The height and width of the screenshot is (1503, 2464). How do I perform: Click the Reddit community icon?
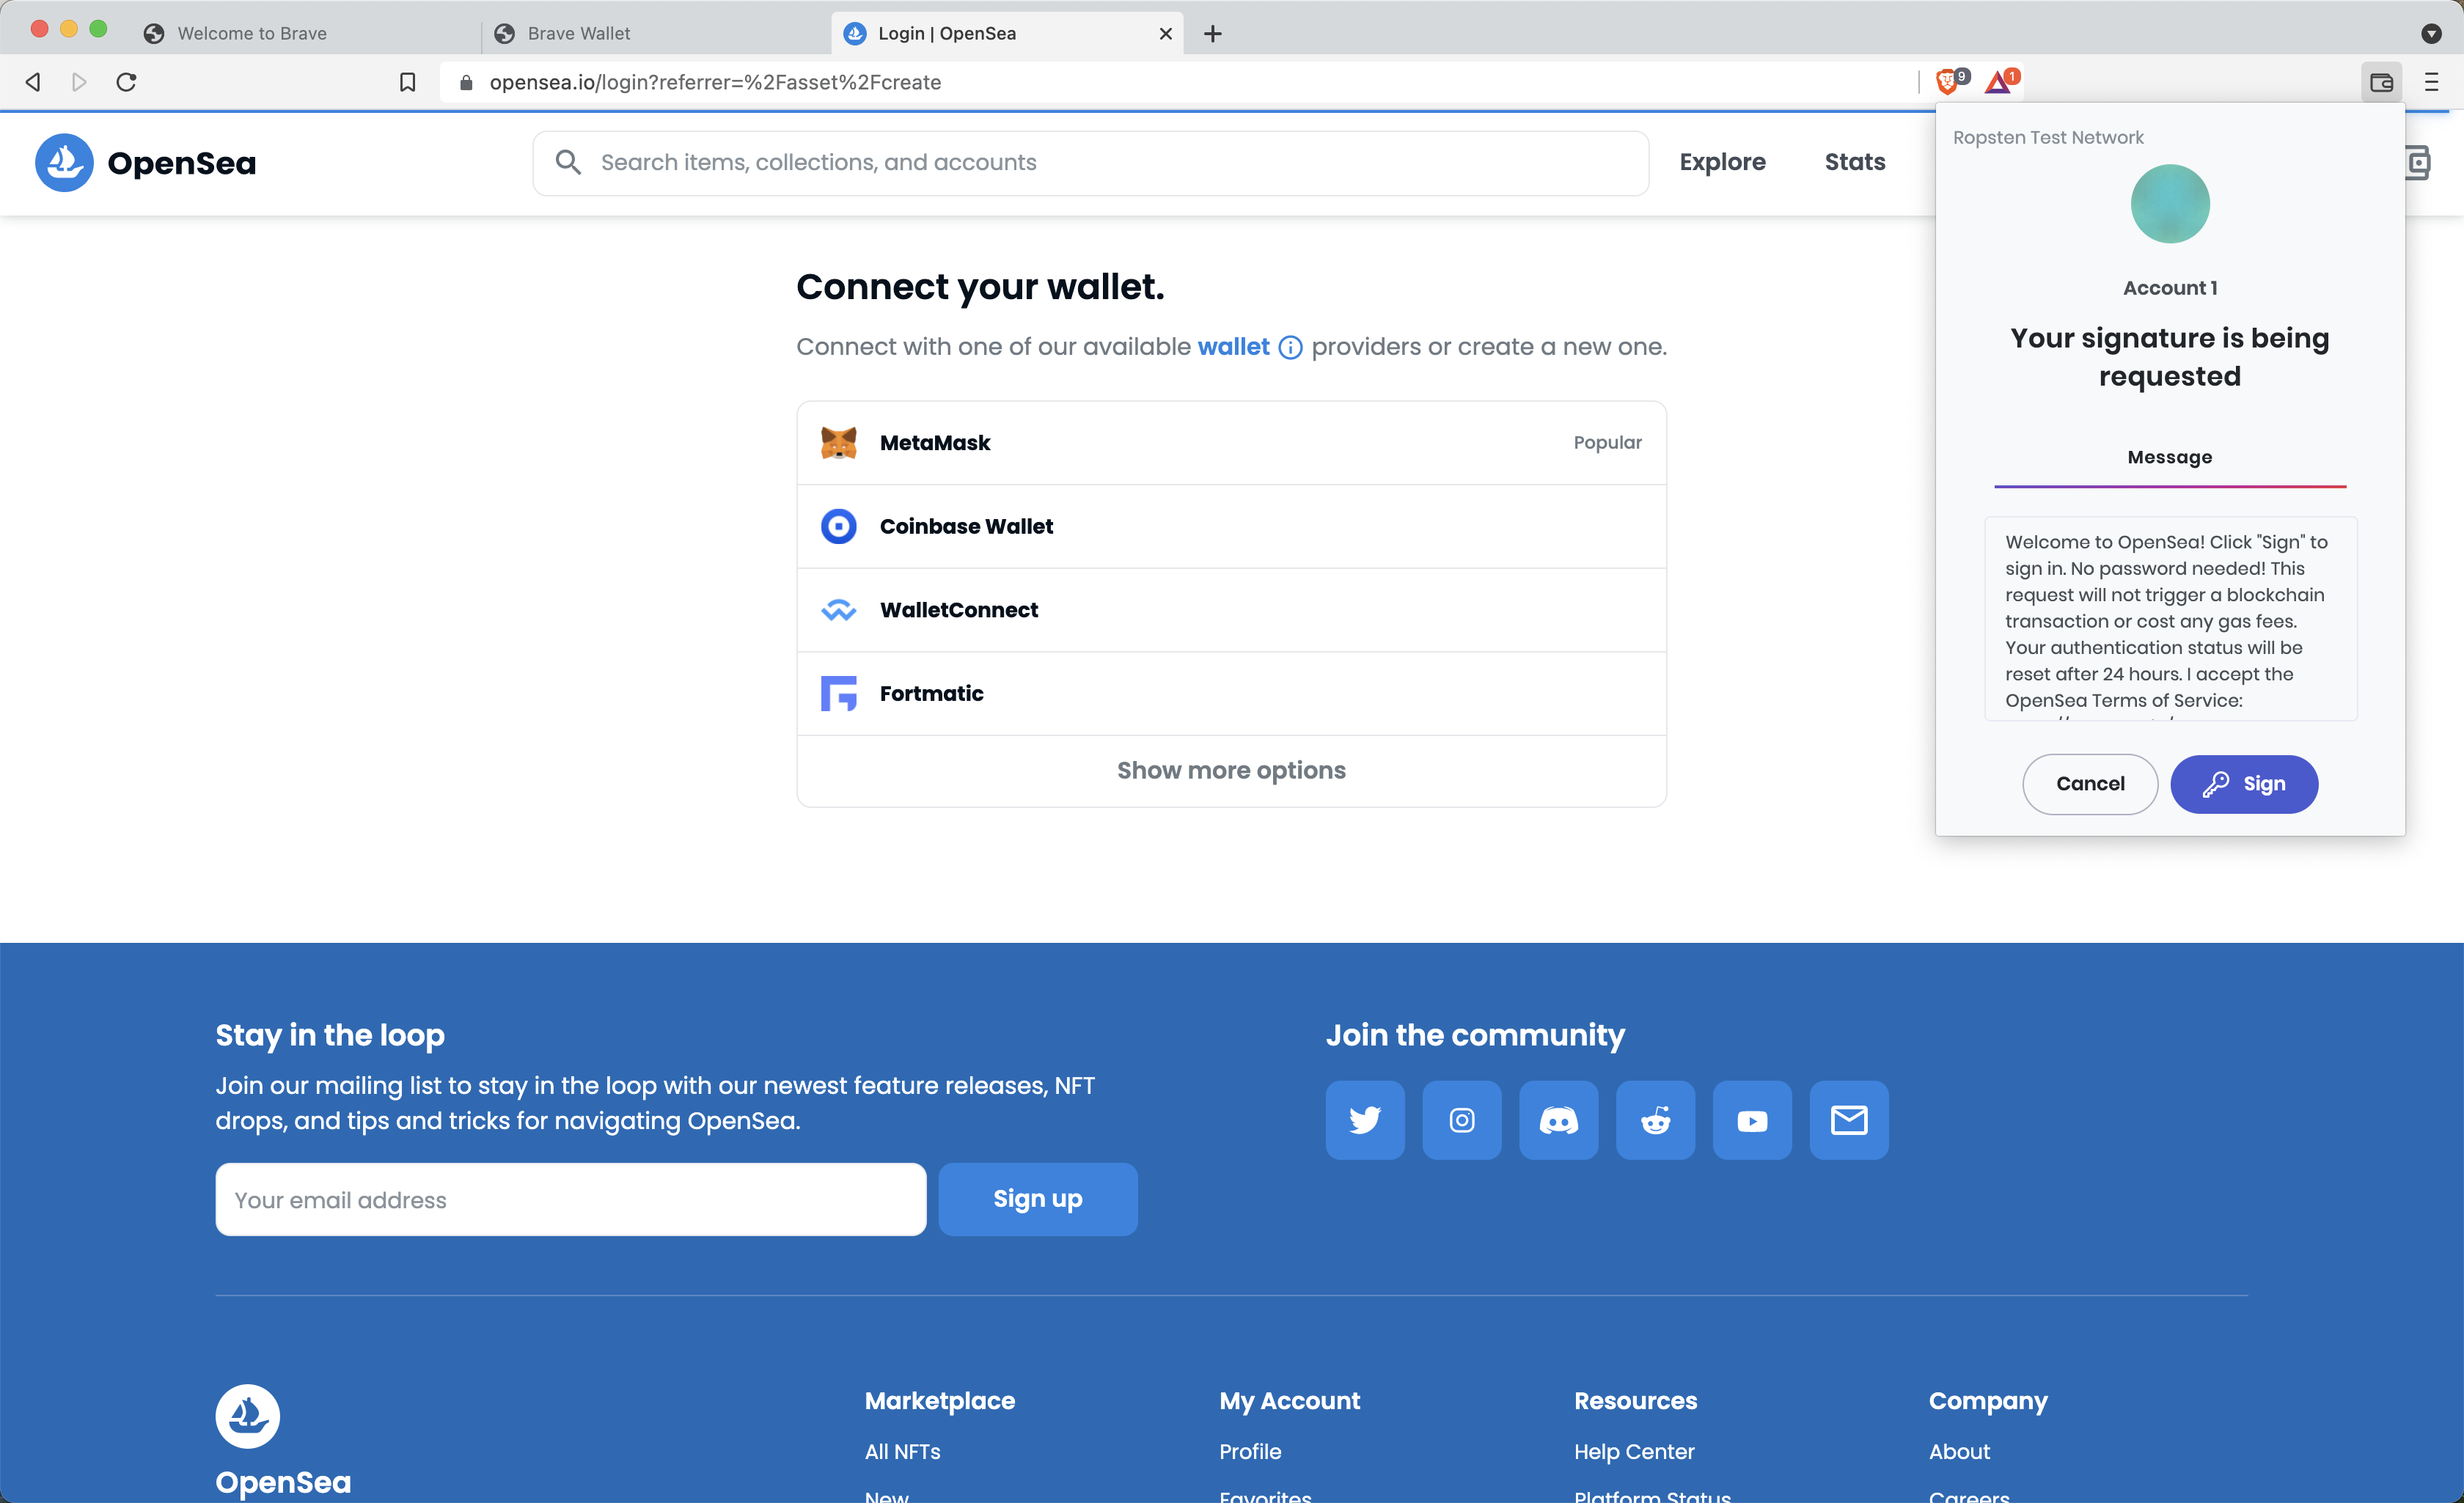(x=1655, y=1120)
